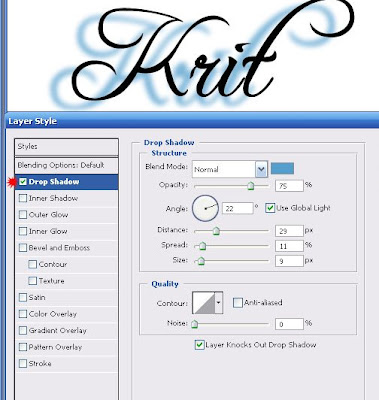
Task: Select Blending Options: Default entry
Action: point(66,165)
